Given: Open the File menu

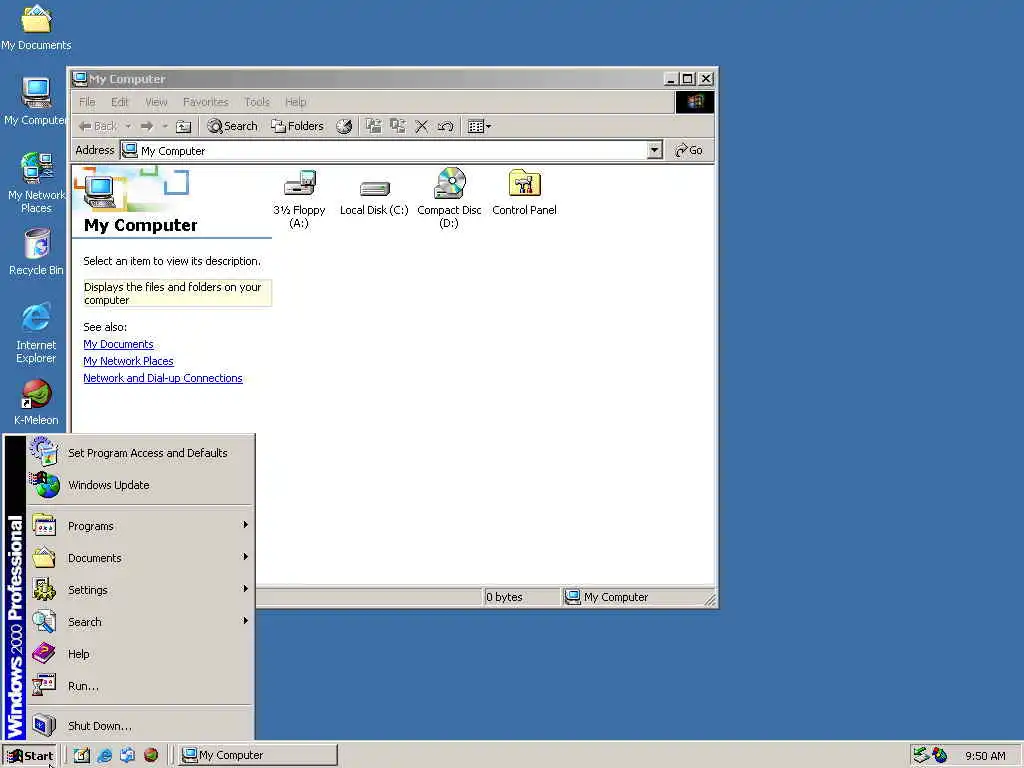Looking at the screenshot, I should coord(87,102).
